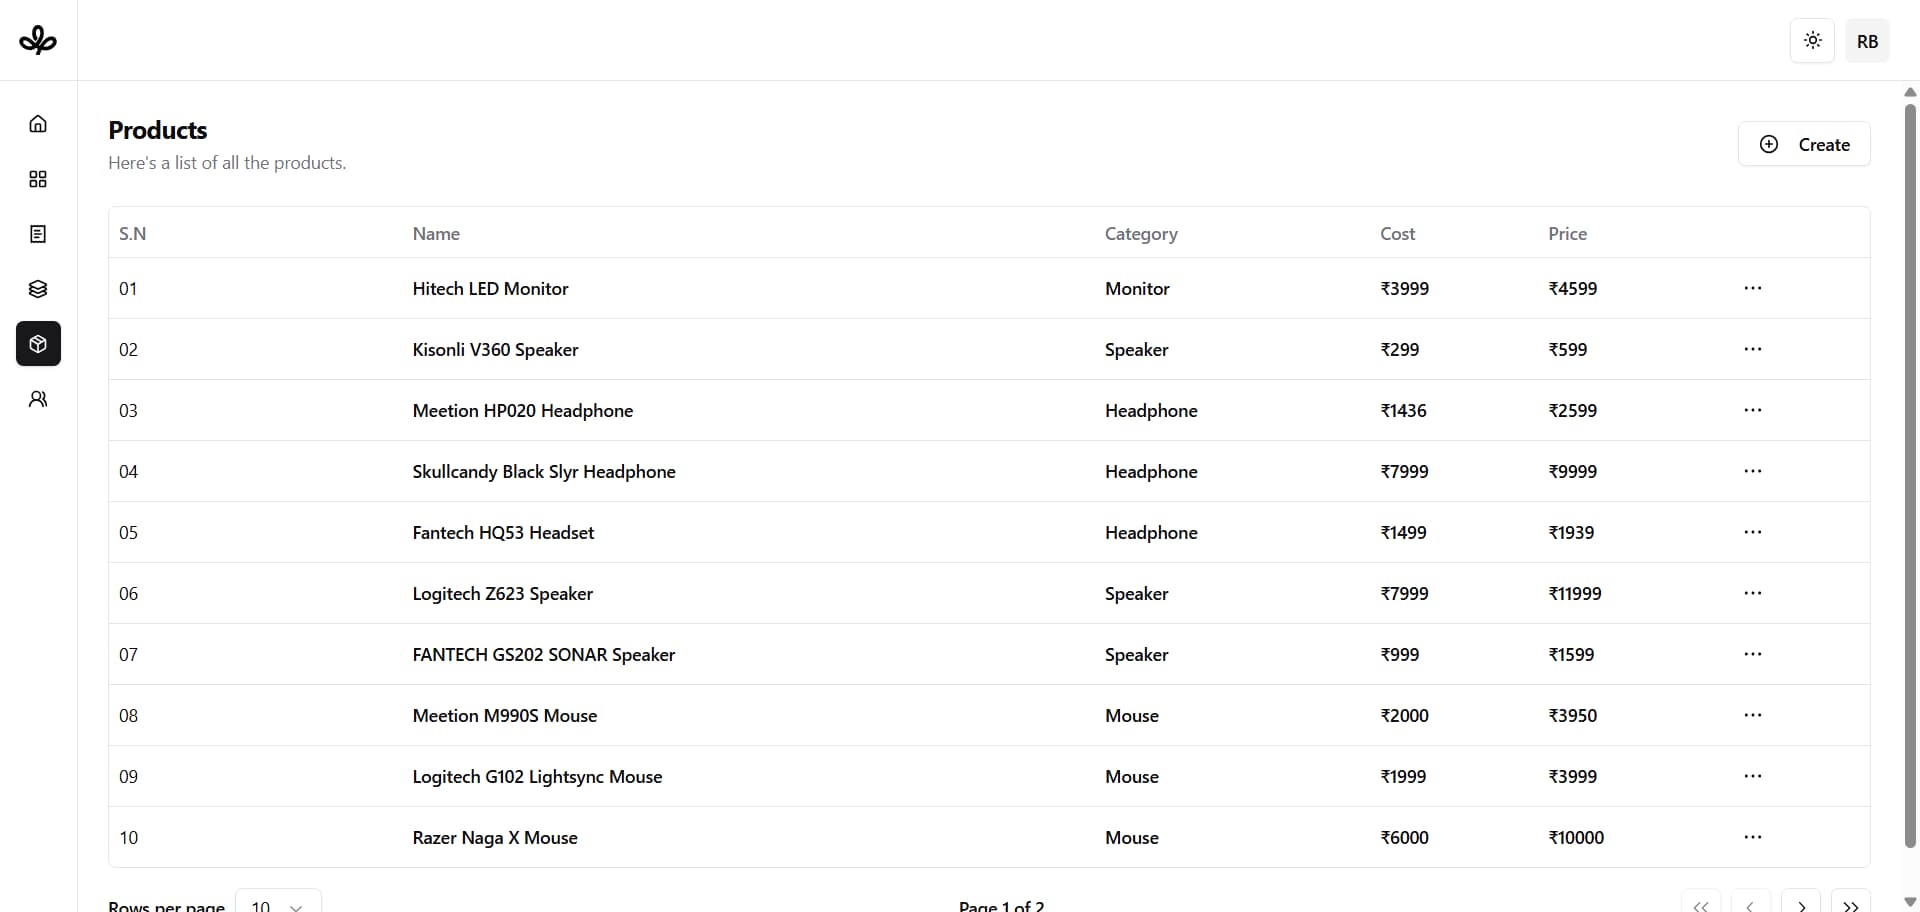Open the stacked layers icon in sidebar
Viewport: 1920px width, 912px height.
coord(38,289)
